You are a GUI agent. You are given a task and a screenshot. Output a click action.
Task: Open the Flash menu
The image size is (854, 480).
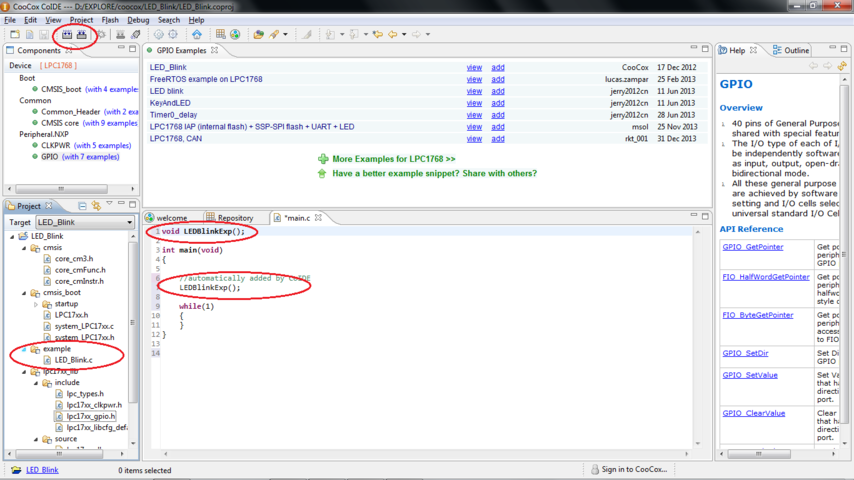[110, 20]
